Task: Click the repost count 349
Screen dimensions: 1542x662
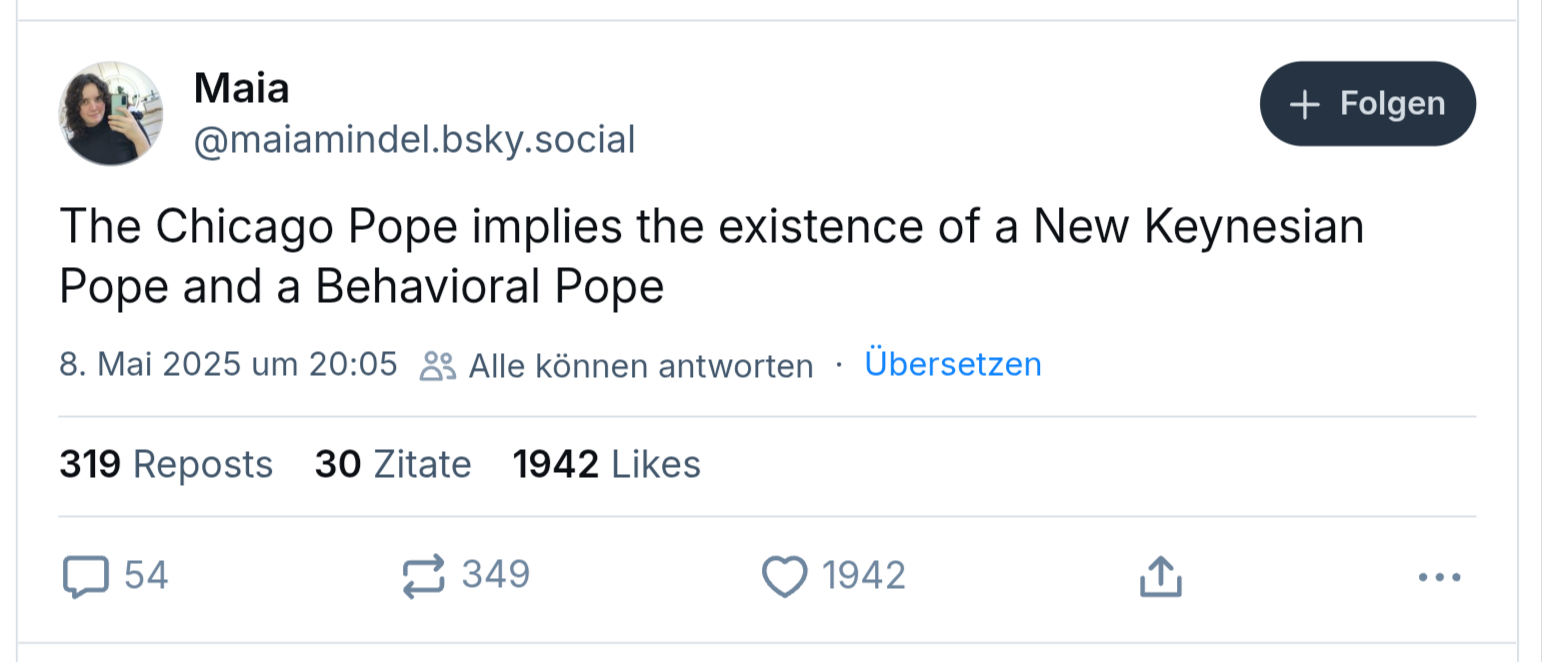Action: point(495,576)
